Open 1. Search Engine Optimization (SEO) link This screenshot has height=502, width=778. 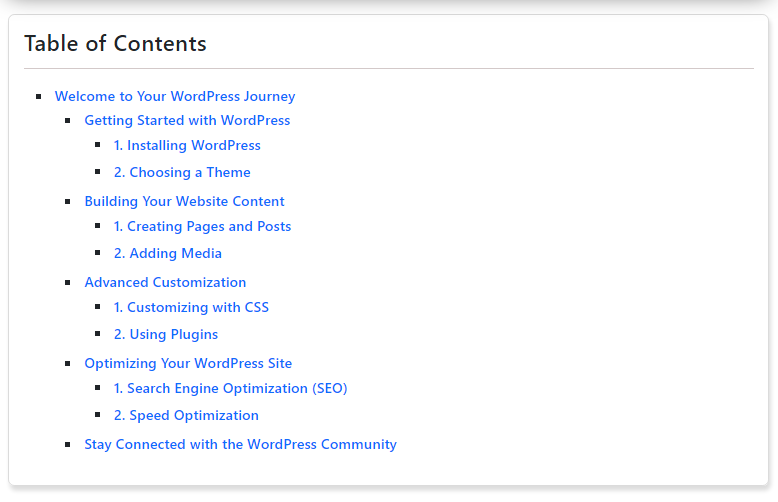[230, 388]
